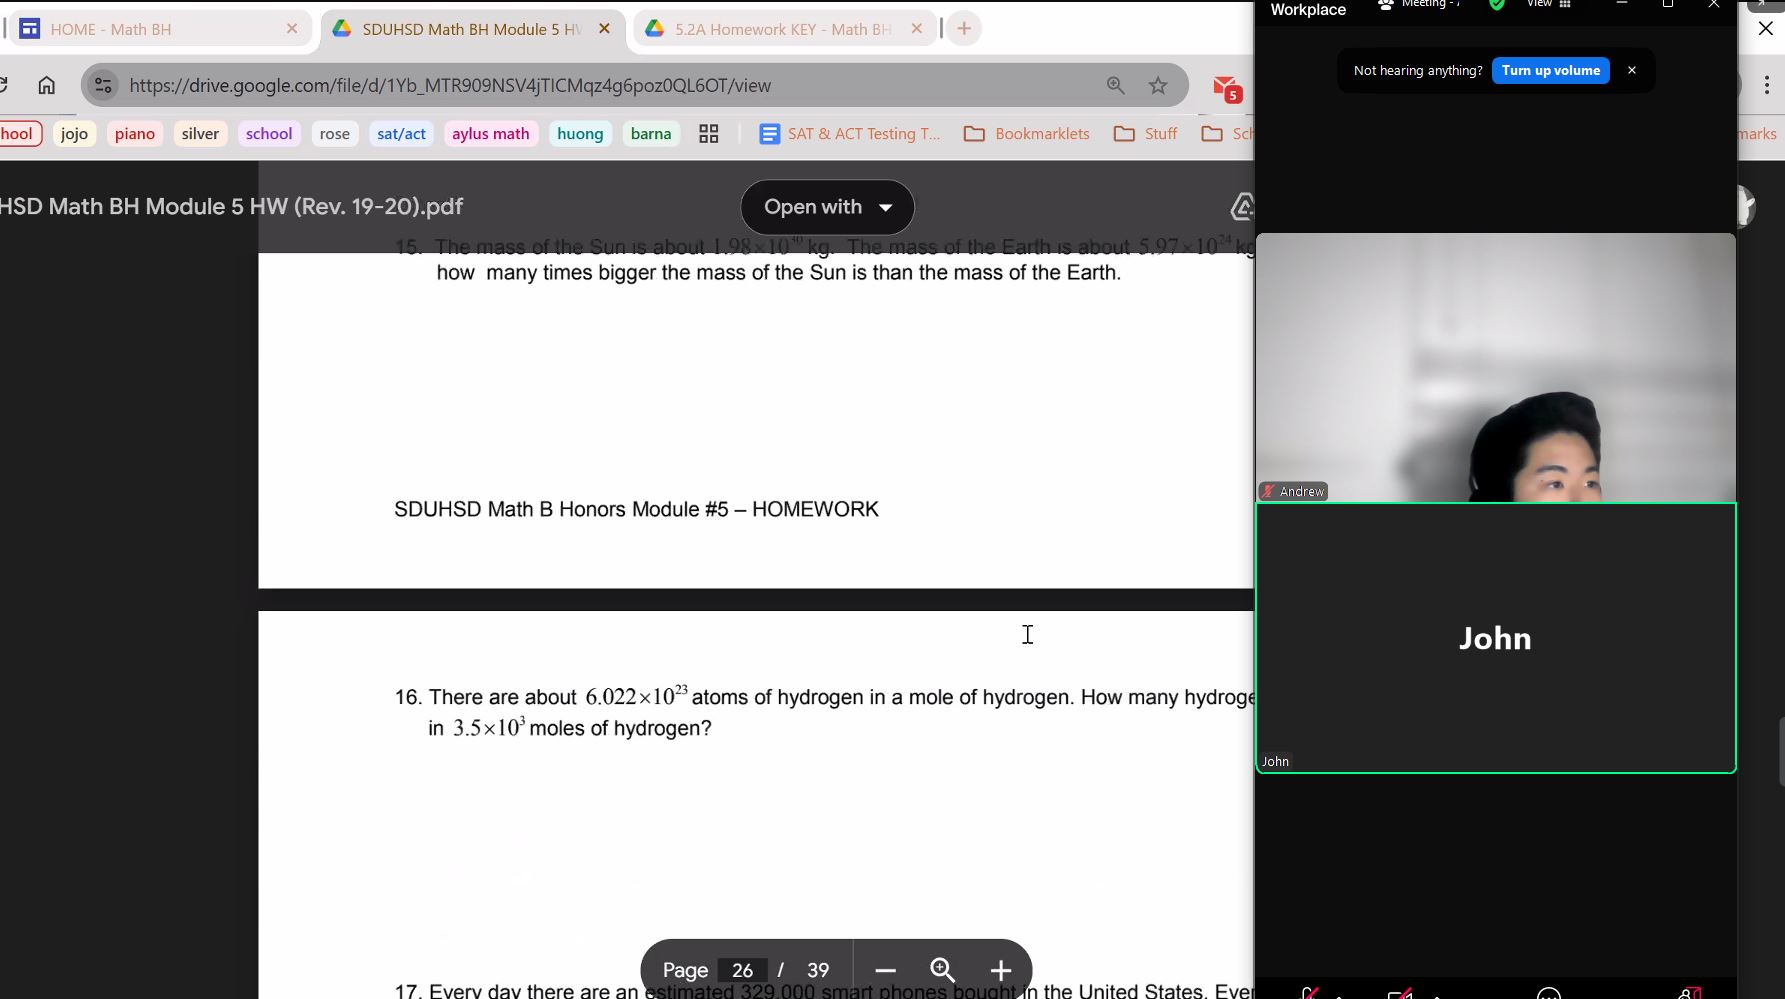
Task: Open the huong bookmark group
Action: (580, 134)
